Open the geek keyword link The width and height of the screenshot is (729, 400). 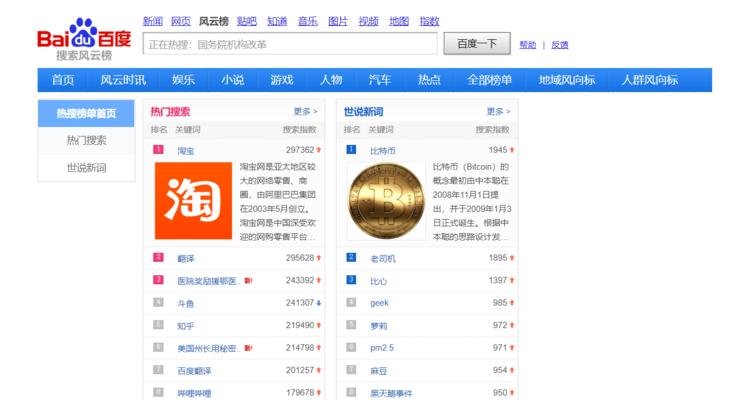coord(379,303)
